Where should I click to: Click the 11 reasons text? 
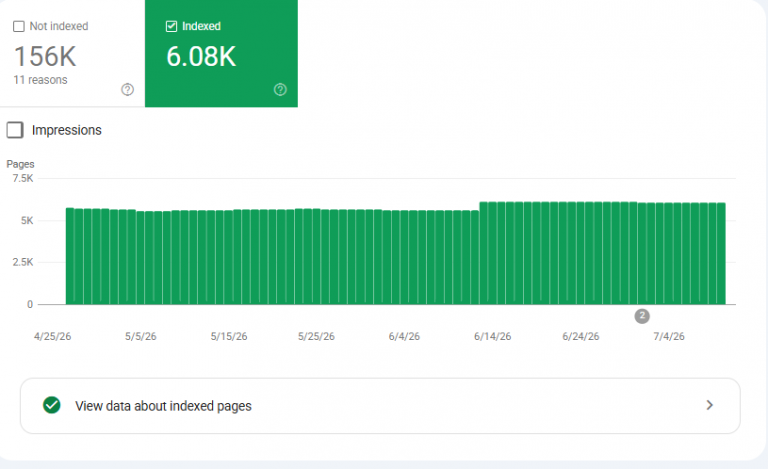[40, 80]
